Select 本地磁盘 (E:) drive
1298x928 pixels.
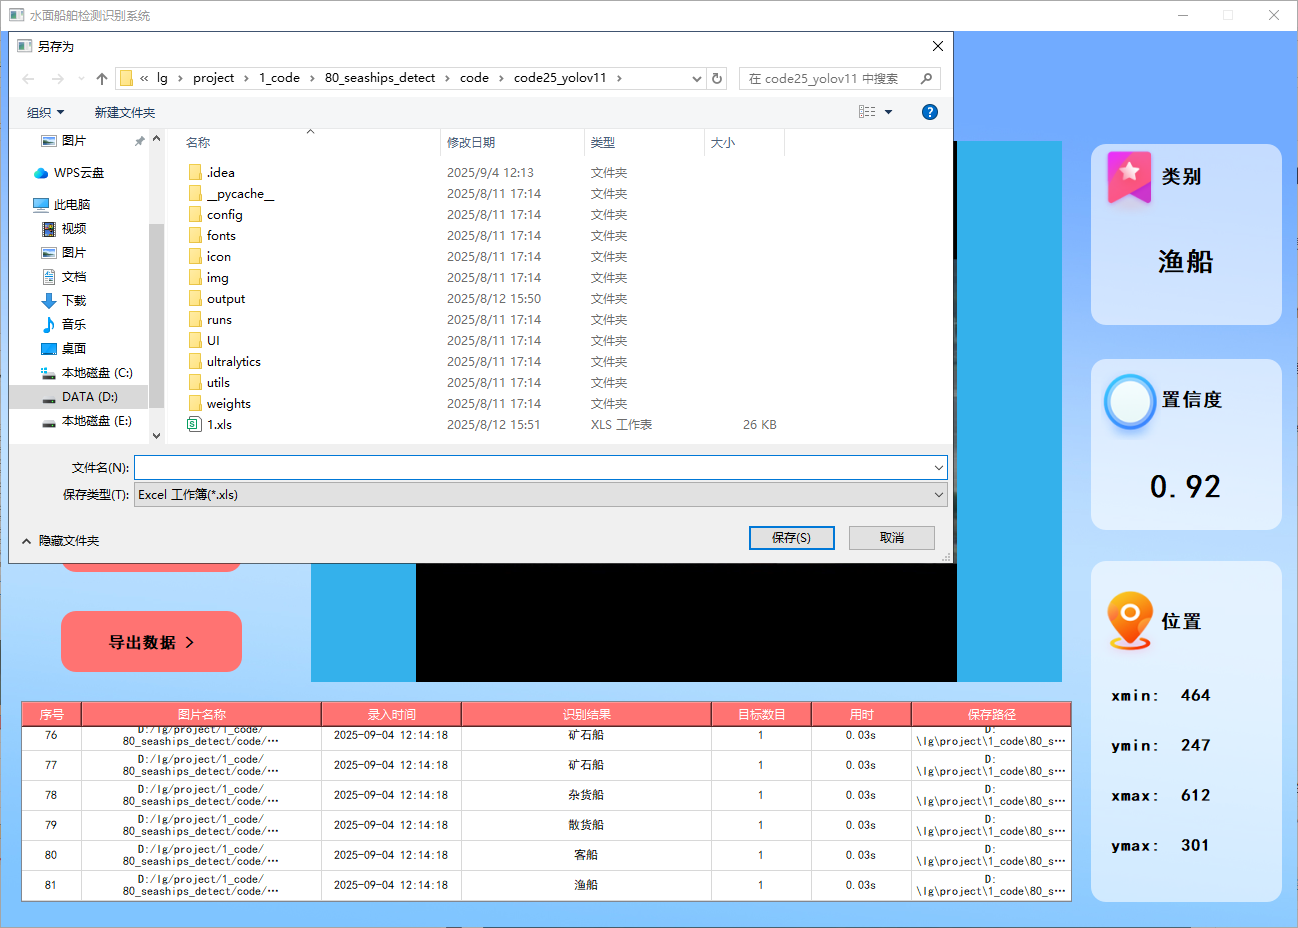(x=86, y=421)
